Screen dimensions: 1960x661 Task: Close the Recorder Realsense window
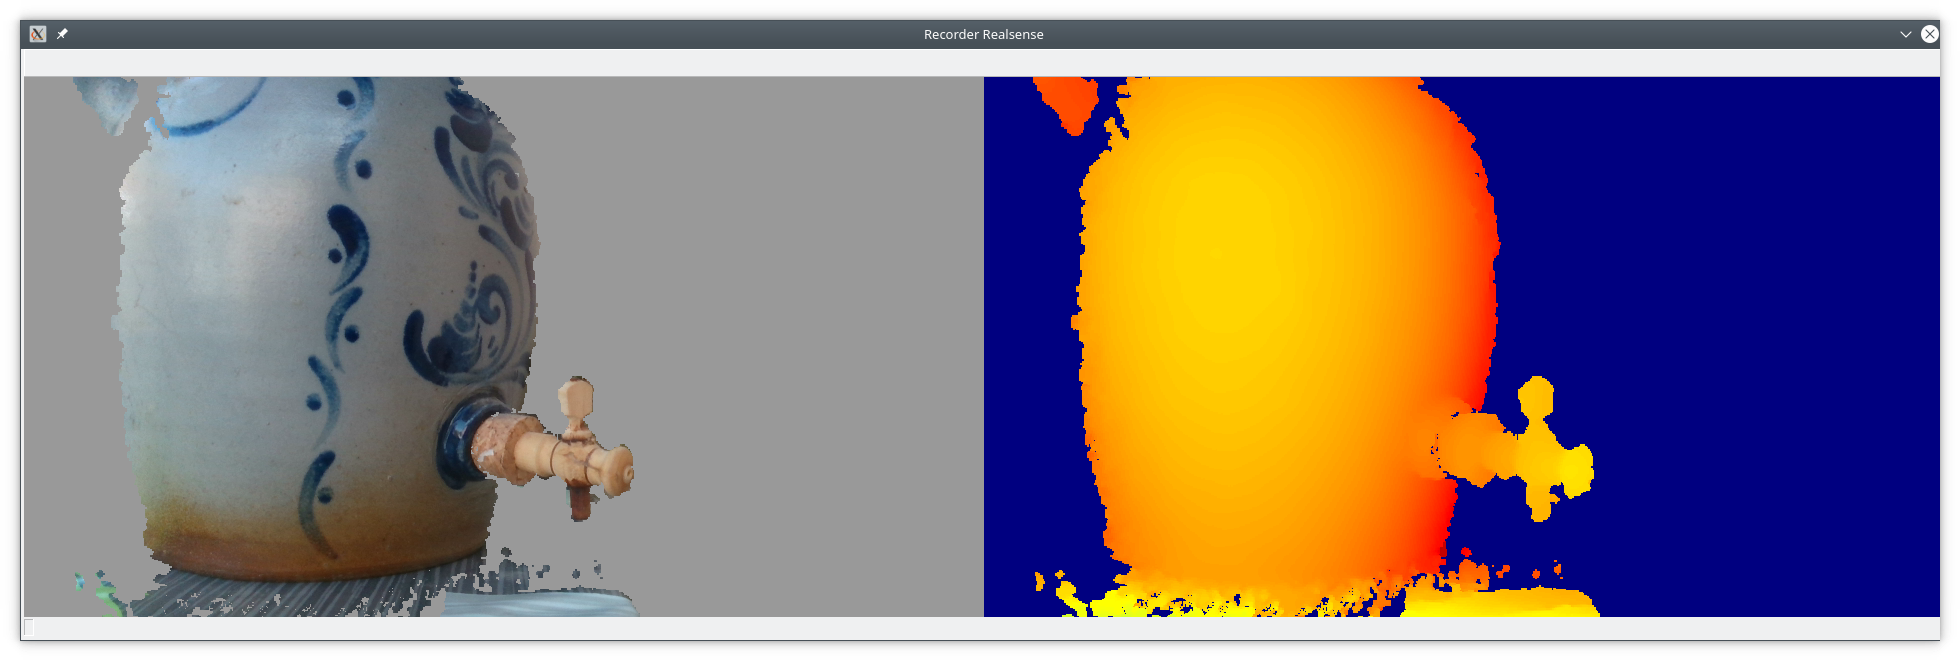[x=1930, y=34]
